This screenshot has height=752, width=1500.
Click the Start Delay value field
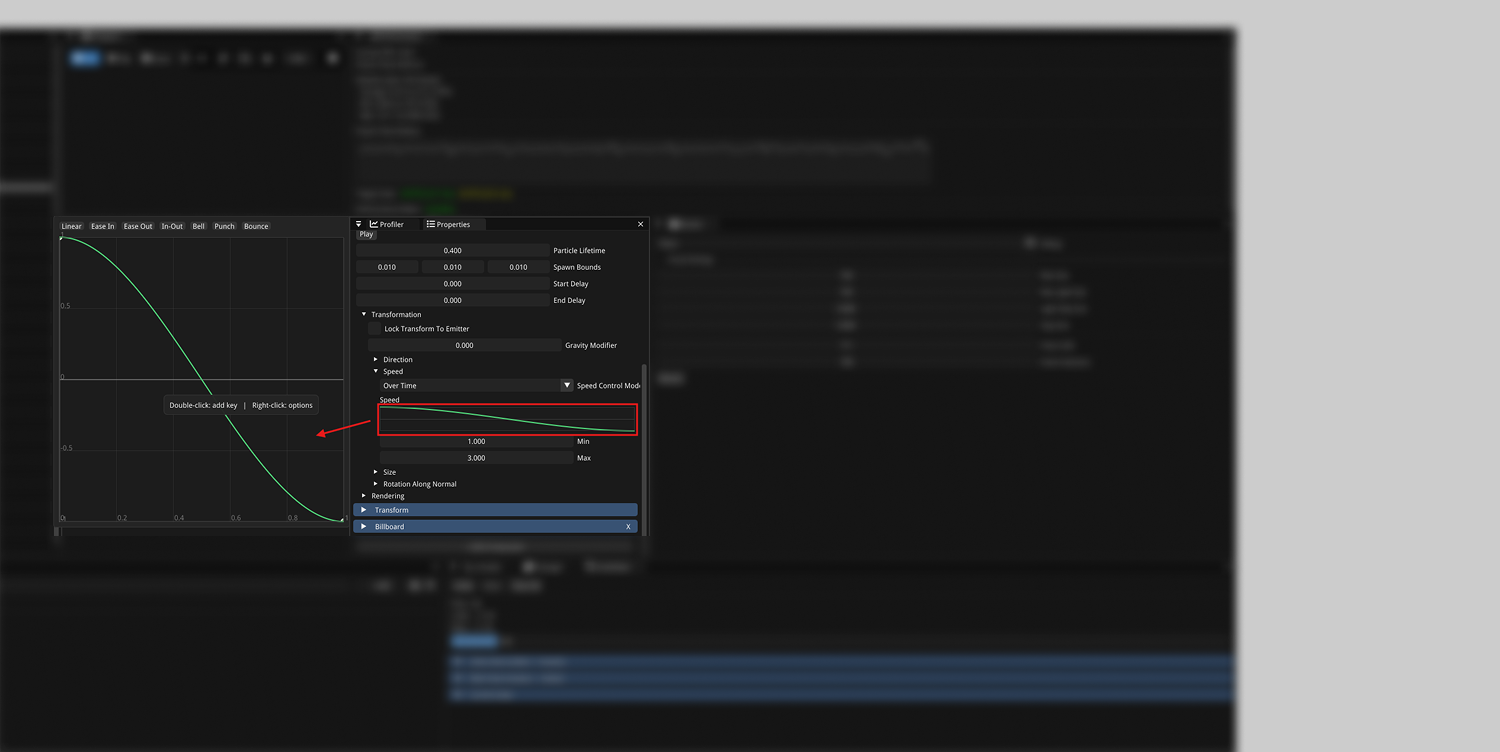tap(453, 284)
